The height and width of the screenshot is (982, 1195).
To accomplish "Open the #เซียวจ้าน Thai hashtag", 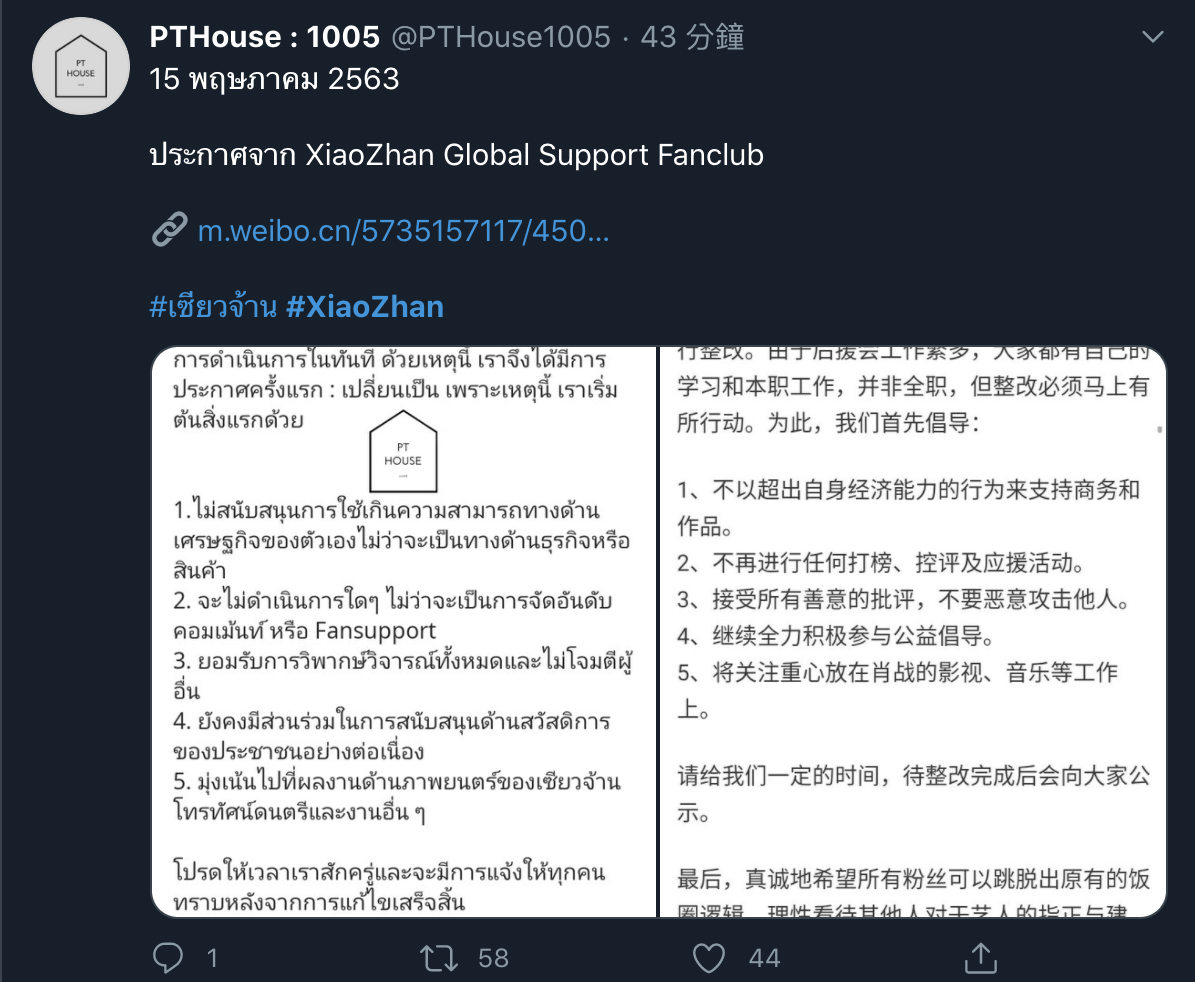I will (x=213, y=306).
